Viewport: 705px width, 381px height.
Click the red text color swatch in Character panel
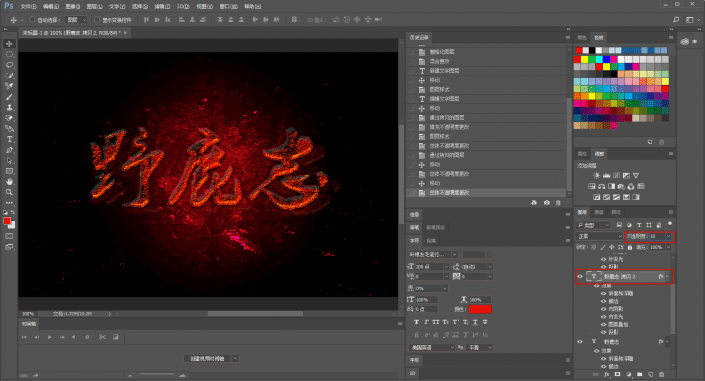coord(480,309)
